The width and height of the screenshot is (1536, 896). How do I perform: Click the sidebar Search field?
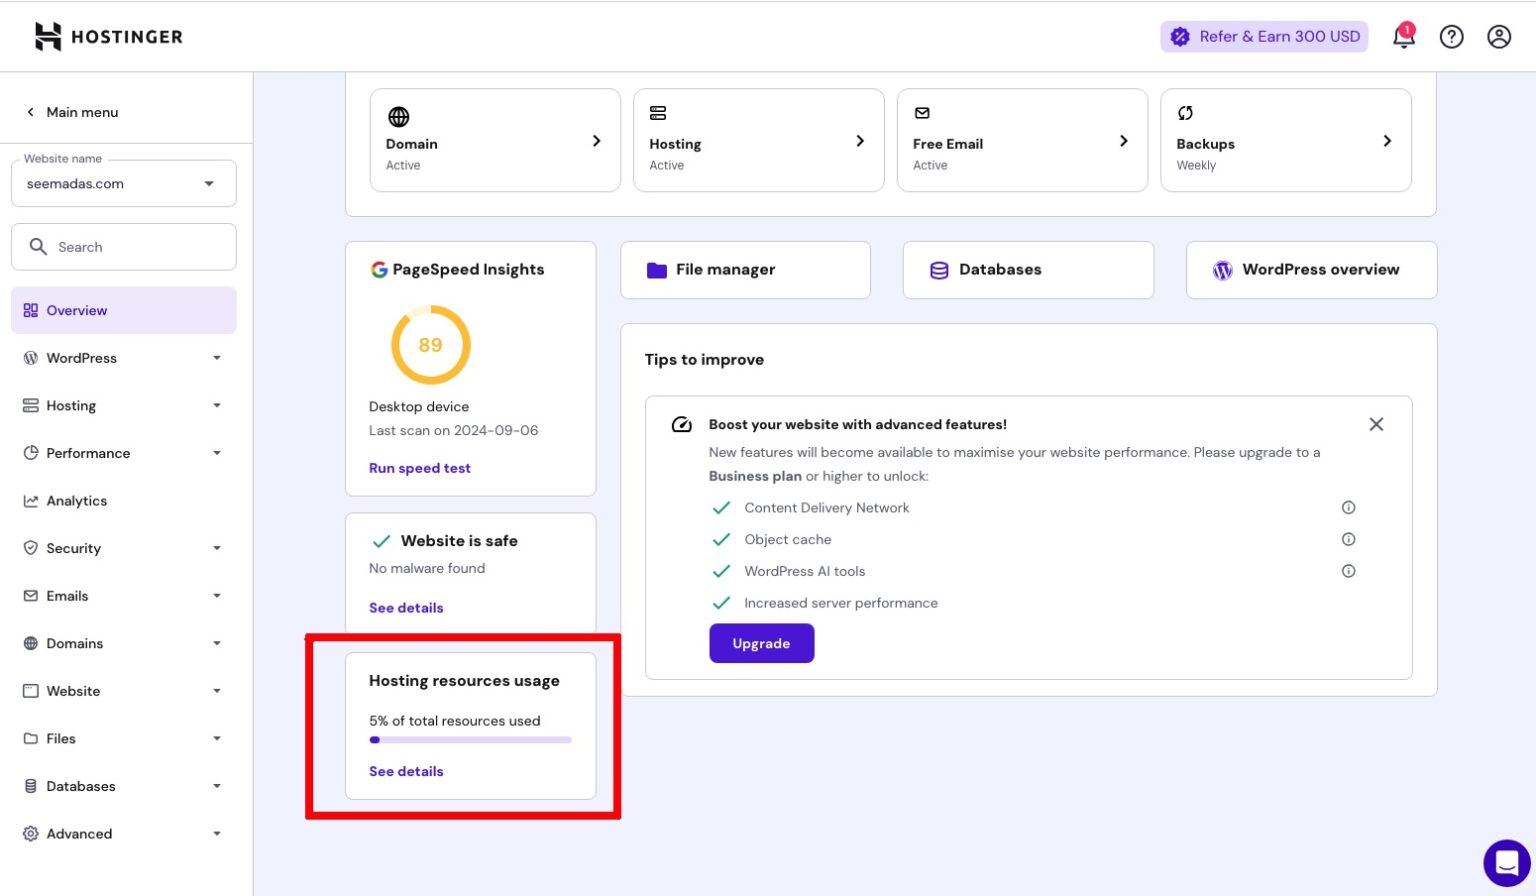[x=124, y=247]
